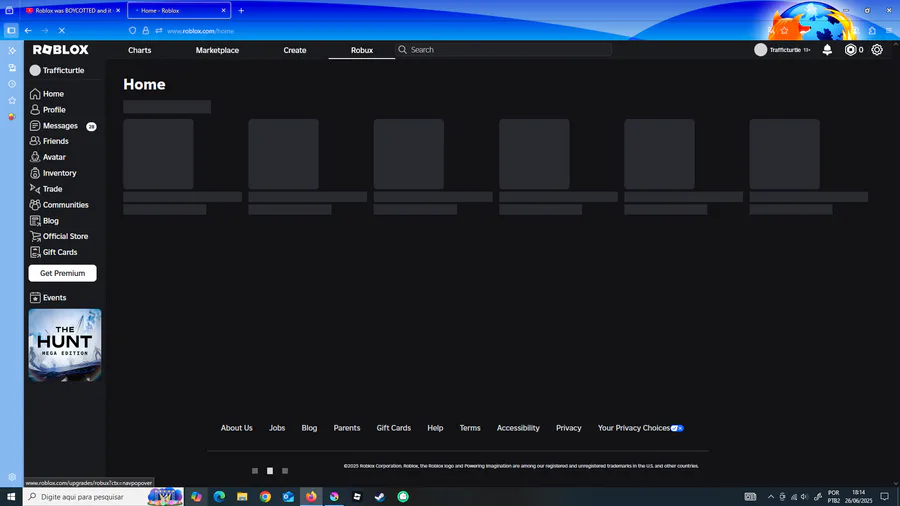Toggle the Firefox sidebar button
Image resolution: width=900 pixels, height=506 pixels.
pos(11,31)
